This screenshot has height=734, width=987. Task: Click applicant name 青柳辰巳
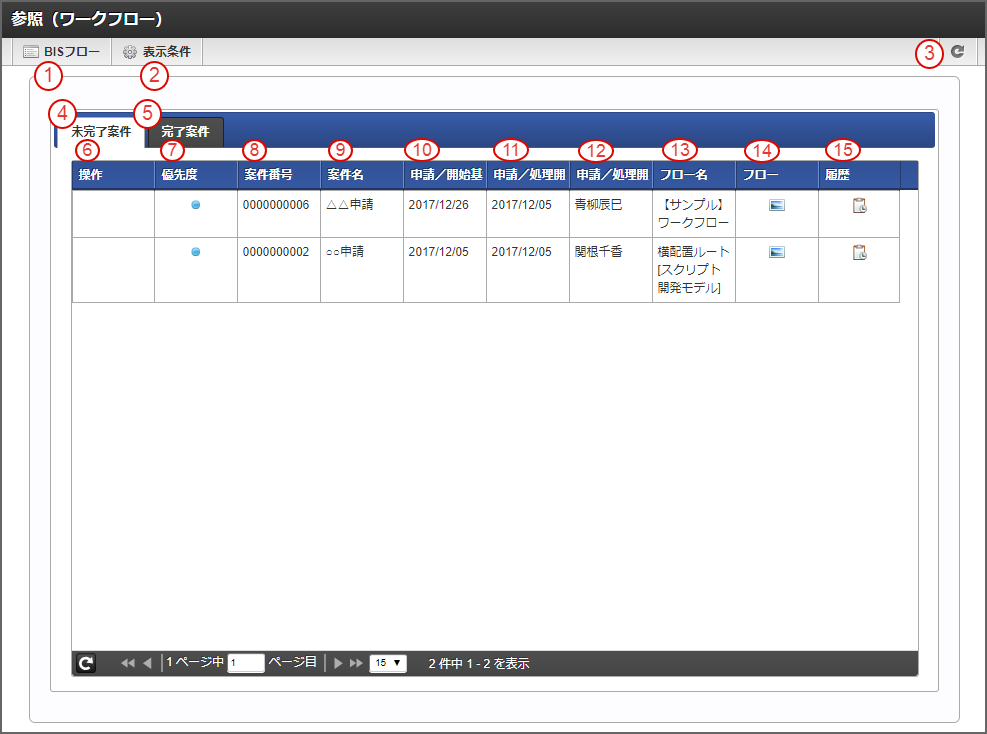[599, 205]
